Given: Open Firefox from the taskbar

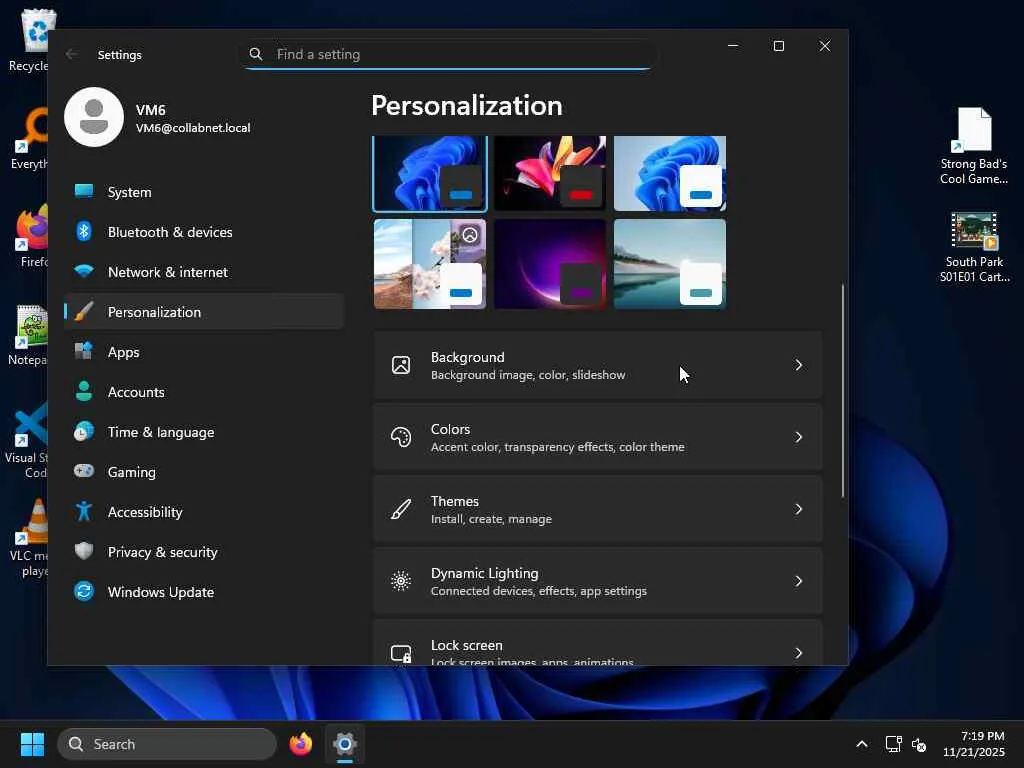Looking at the screenshot, I should [x=300, y=744].
